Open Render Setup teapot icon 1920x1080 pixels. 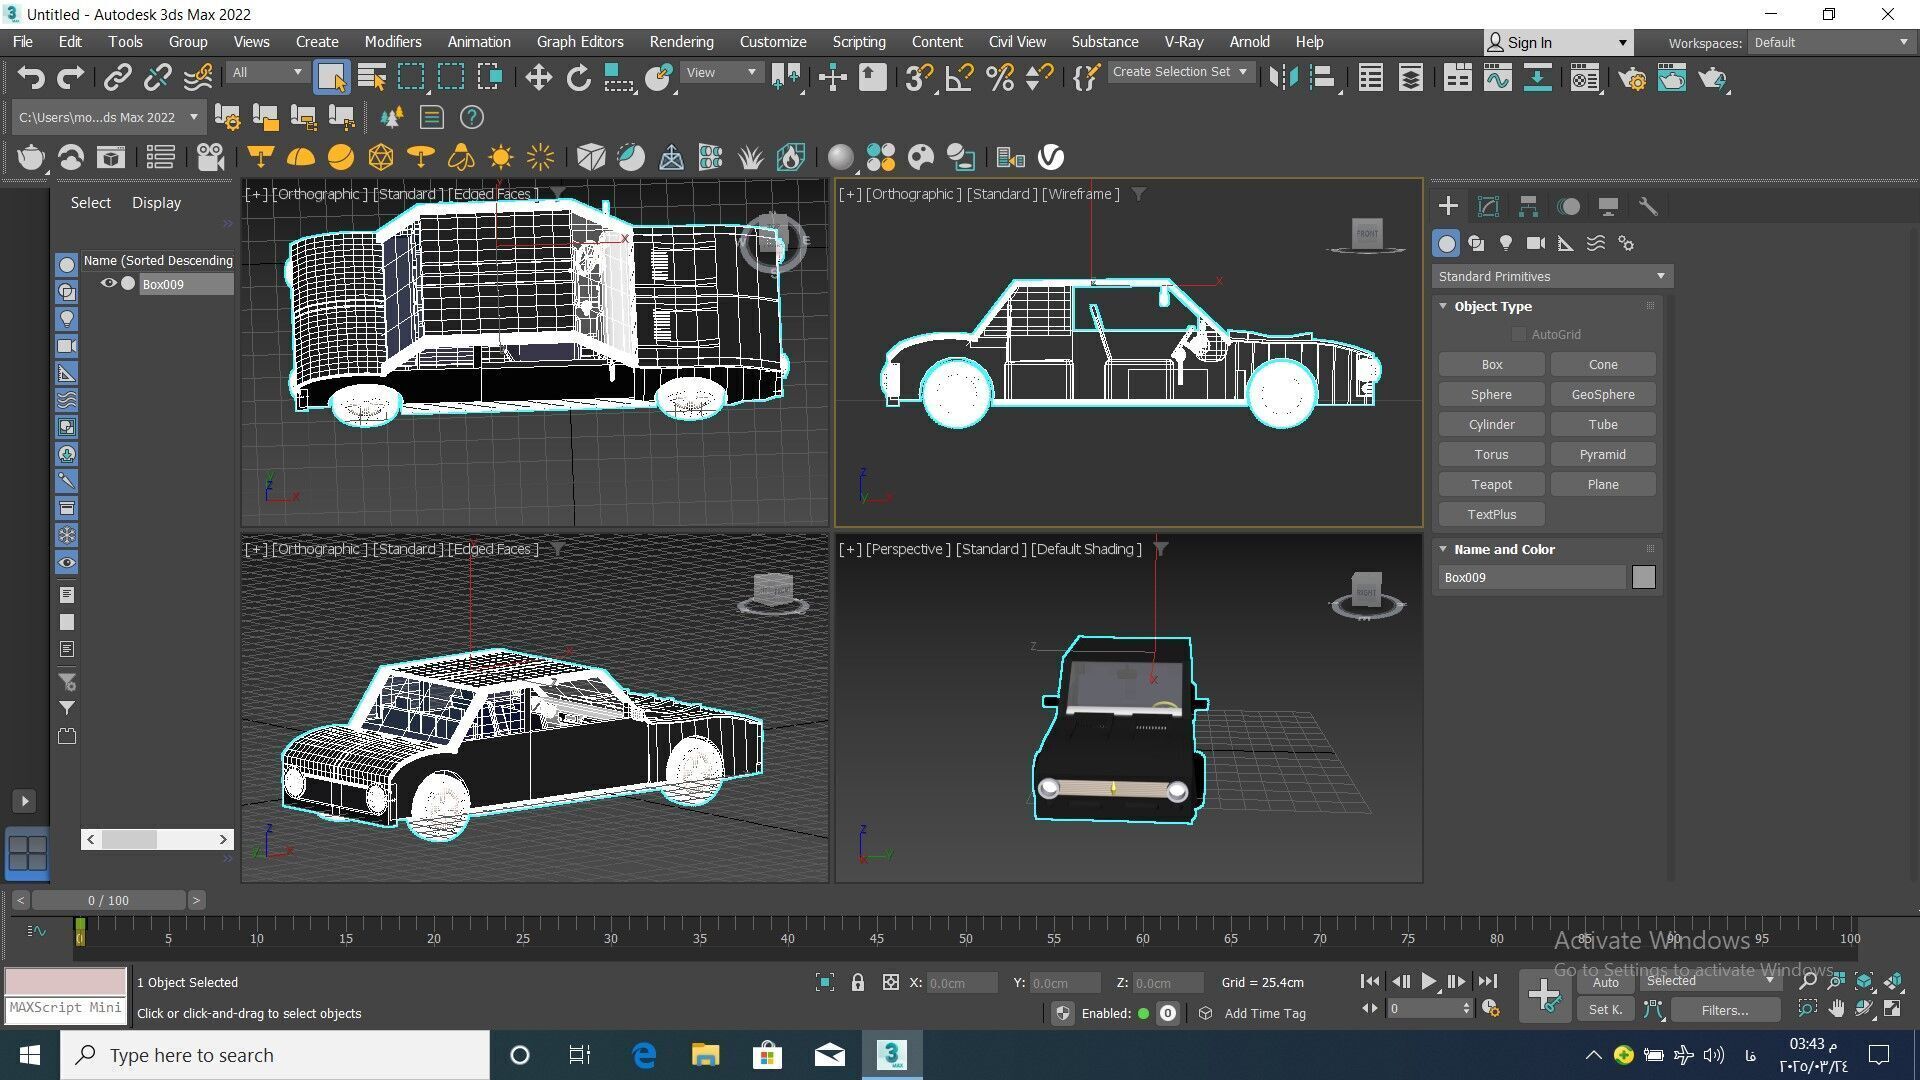point(1632,78)
